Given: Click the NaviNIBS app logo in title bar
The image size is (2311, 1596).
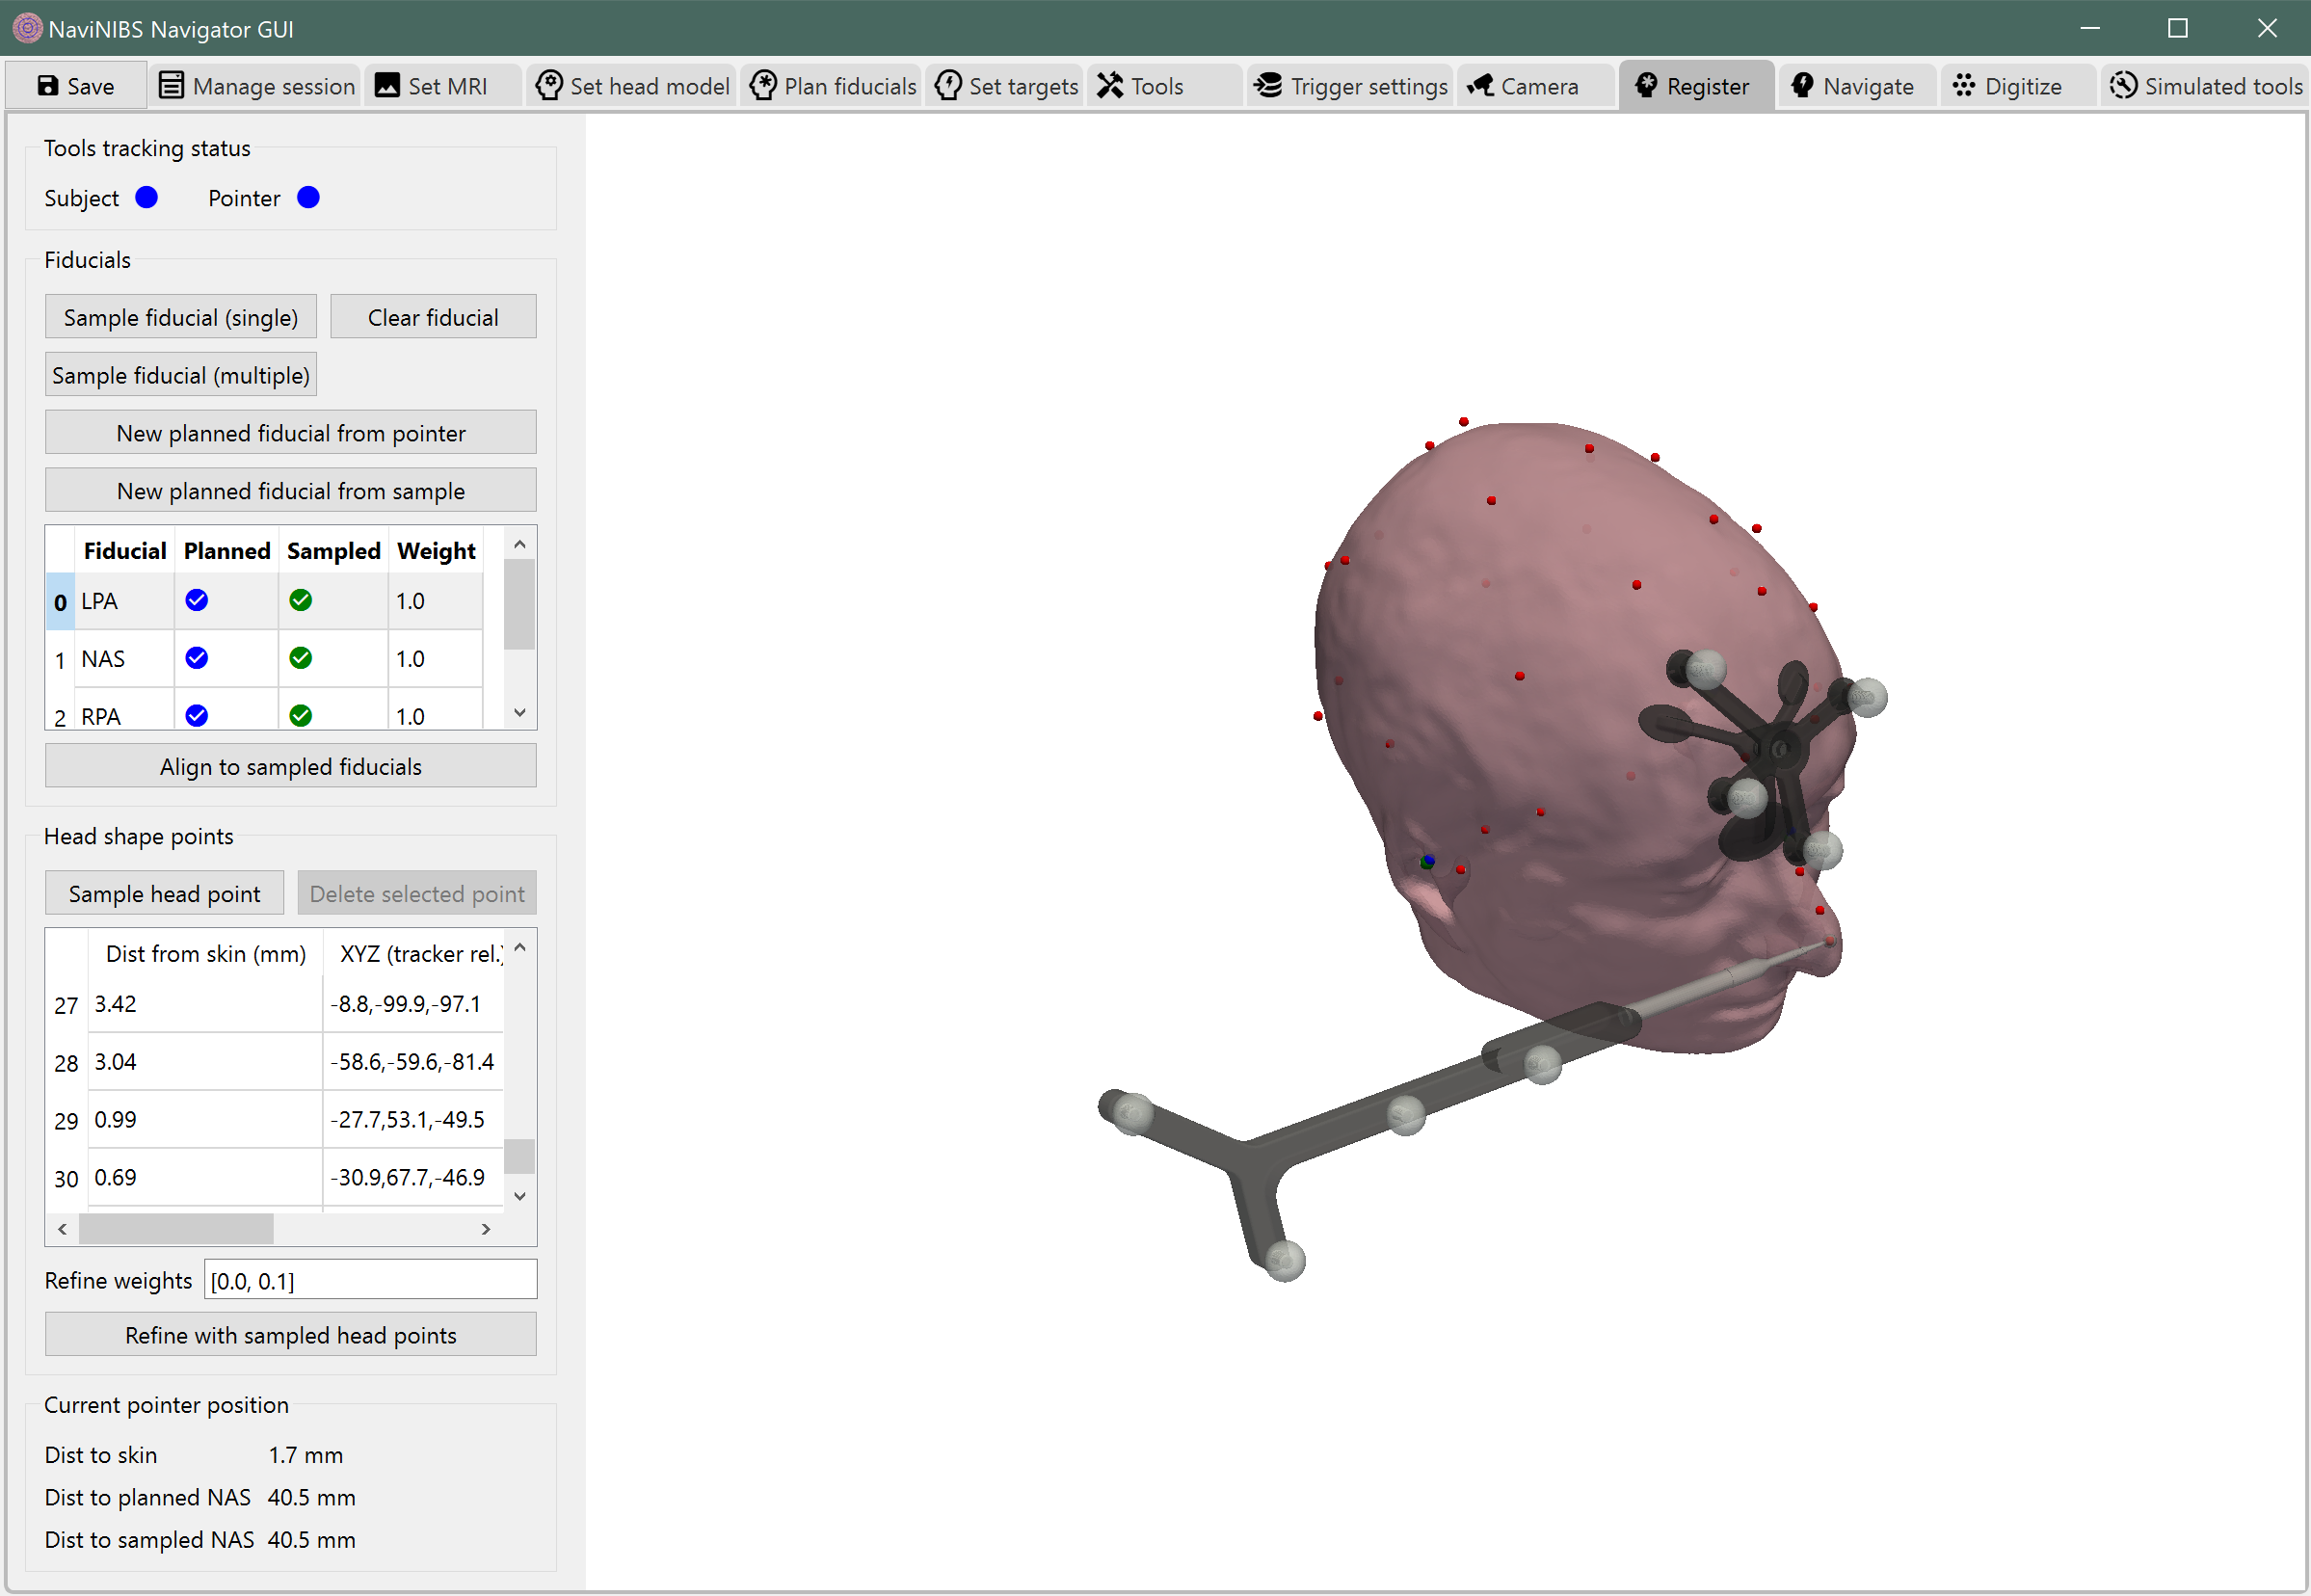Looking at the screenshot, I should (x=27, y=28).
